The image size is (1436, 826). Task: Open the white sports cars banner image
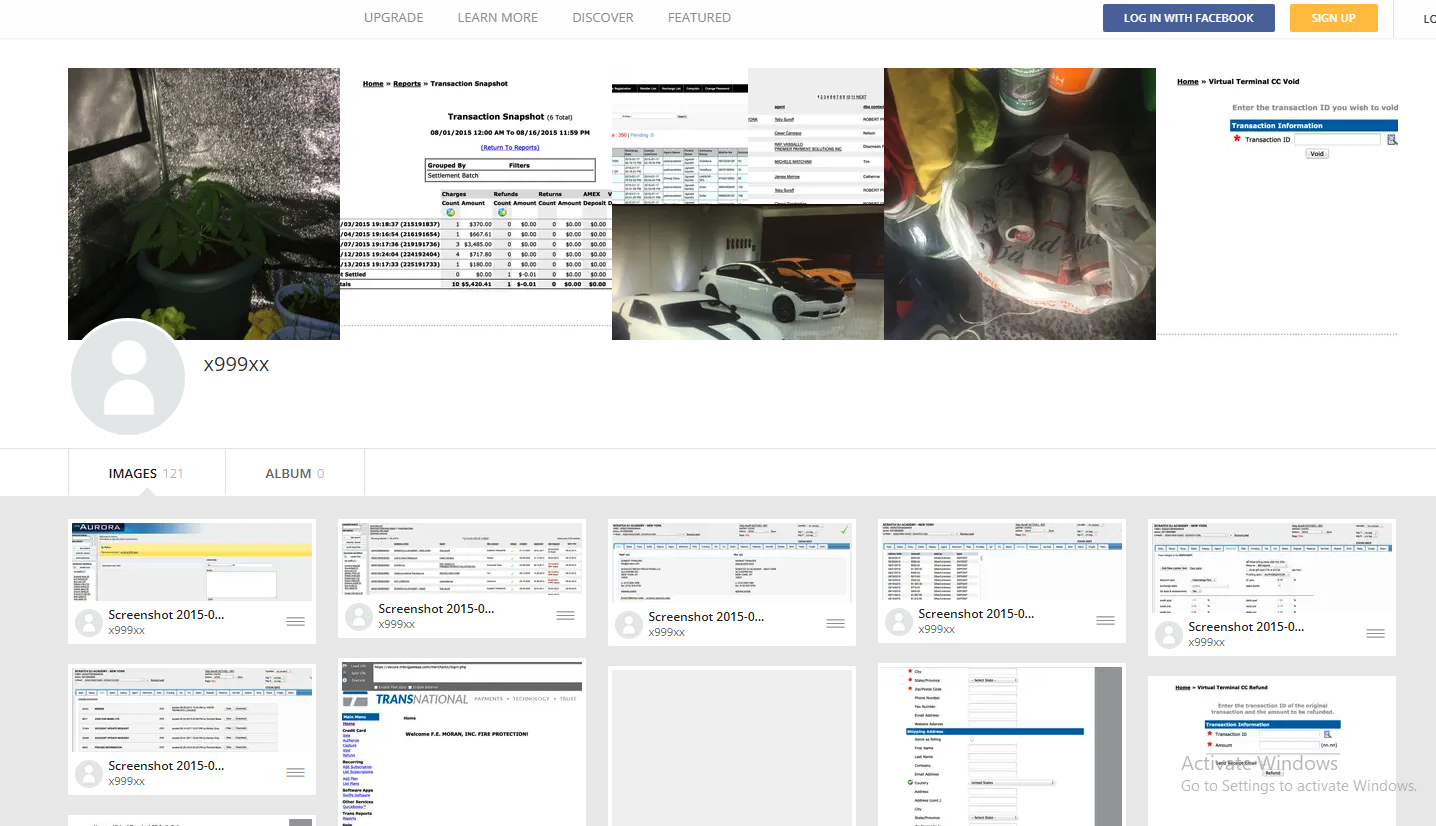click(x=748, y=272)
